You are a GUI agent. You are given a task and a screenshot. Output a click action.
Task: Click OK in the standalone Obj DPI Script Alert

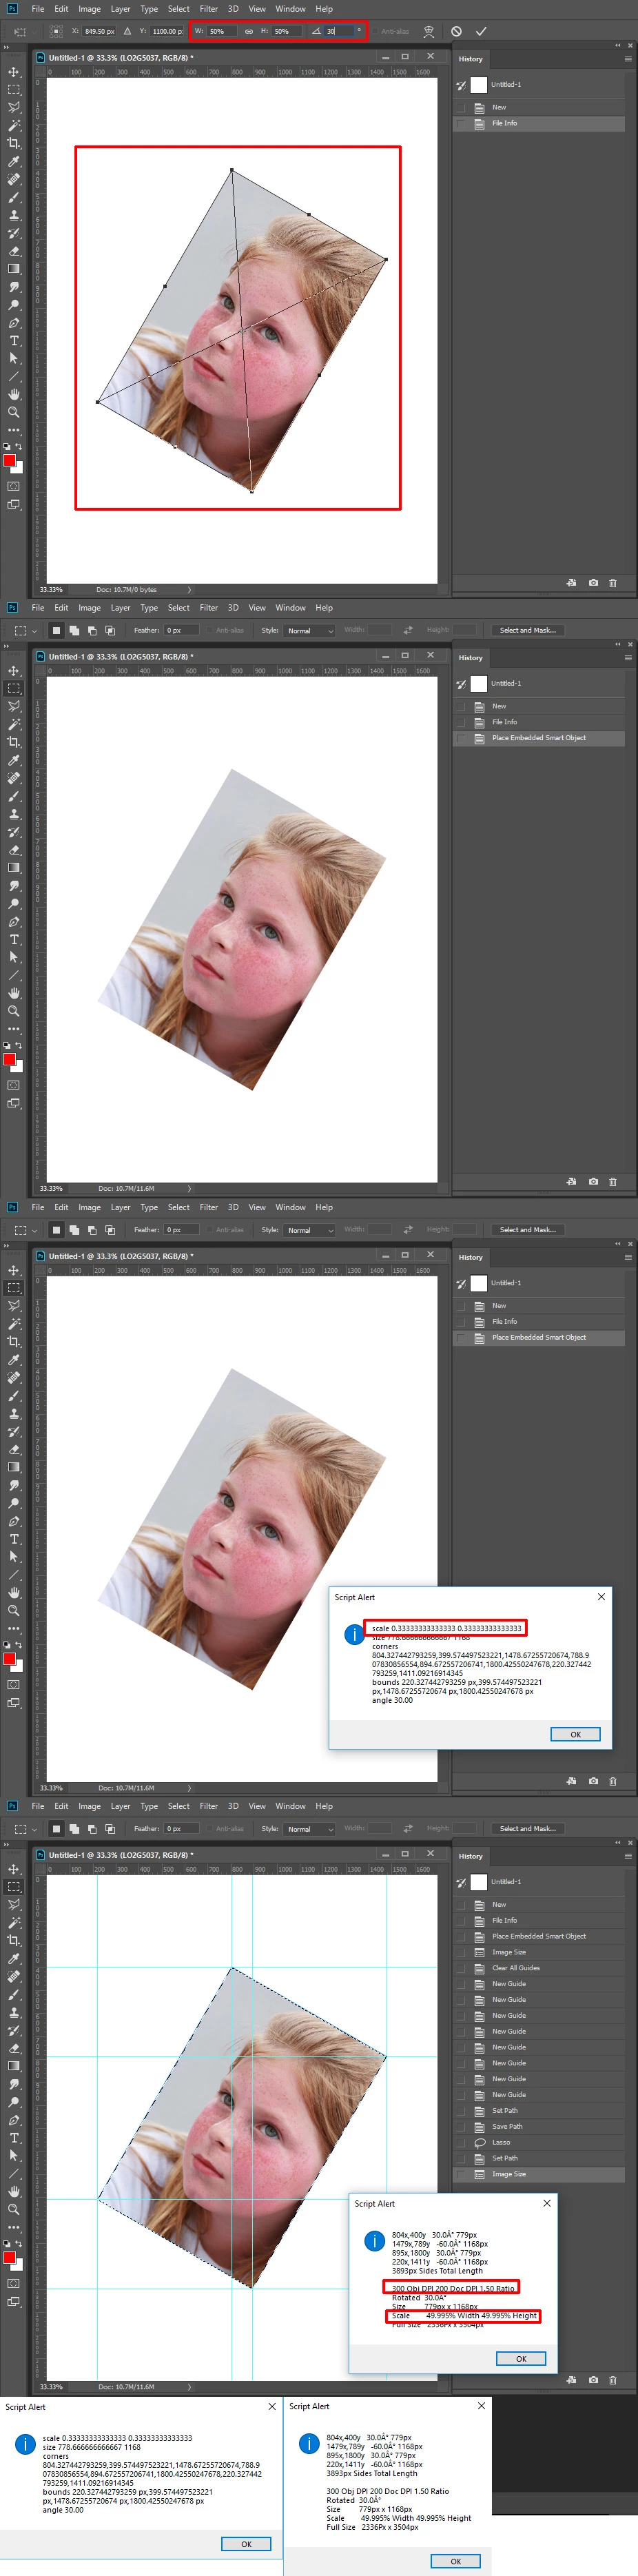(455, 2561)
